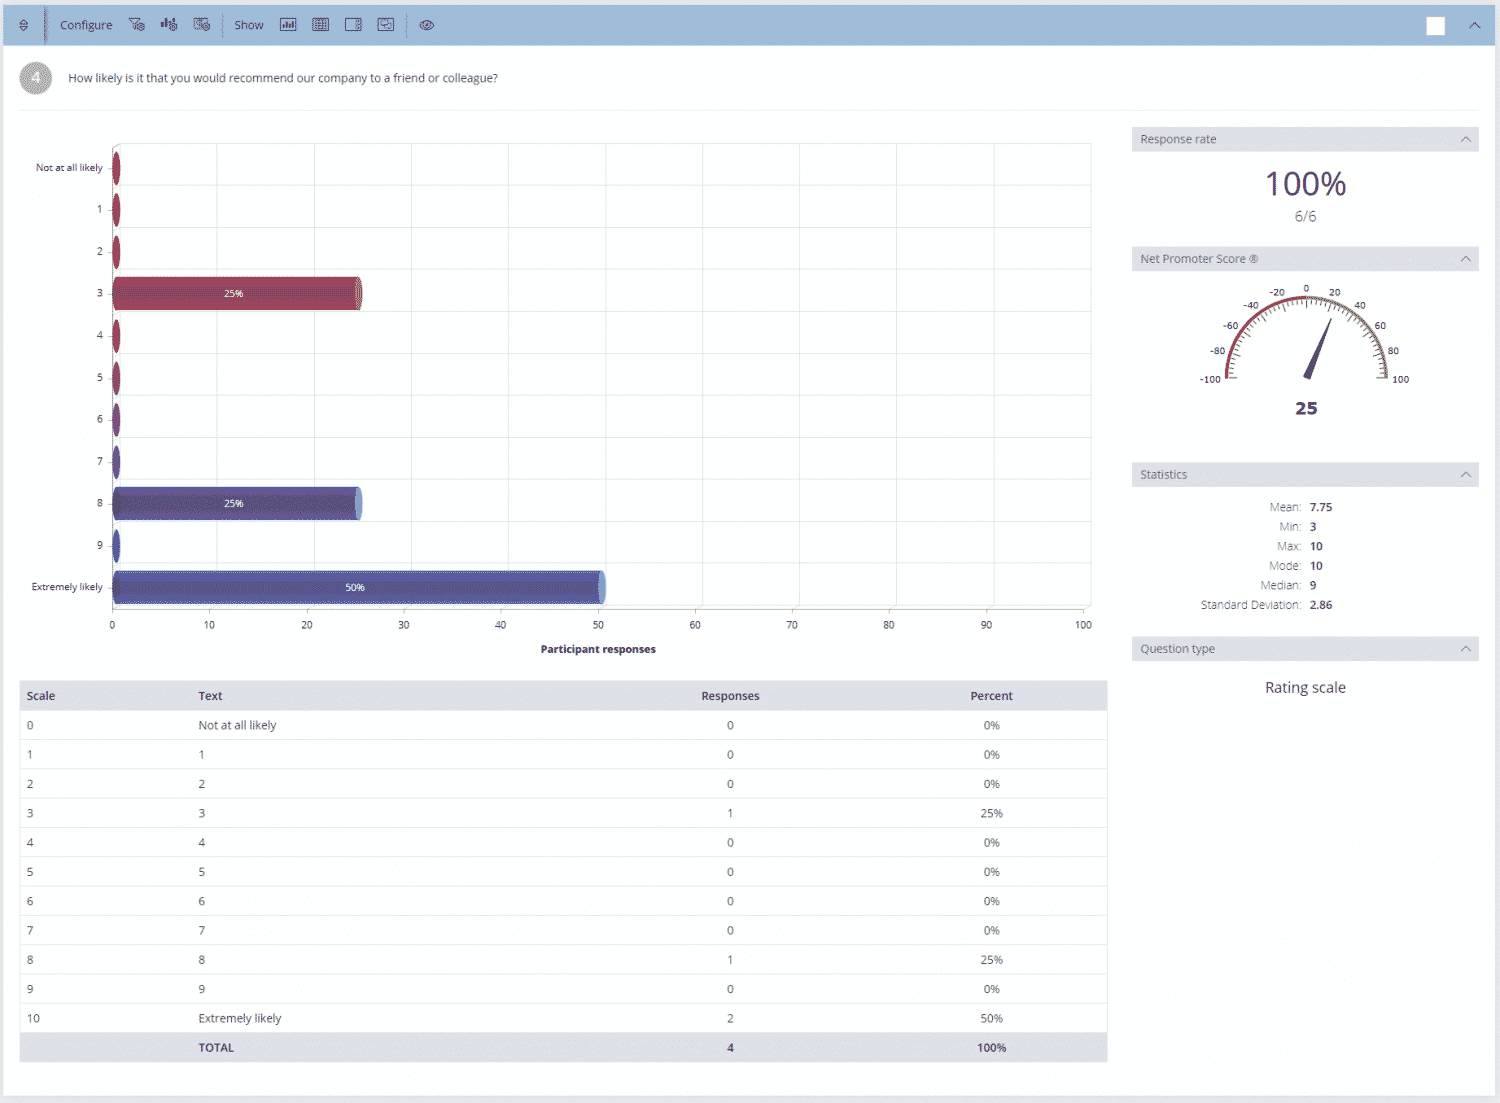
Task: Toggle visibility of the chart display
Action: click(288, 25)
